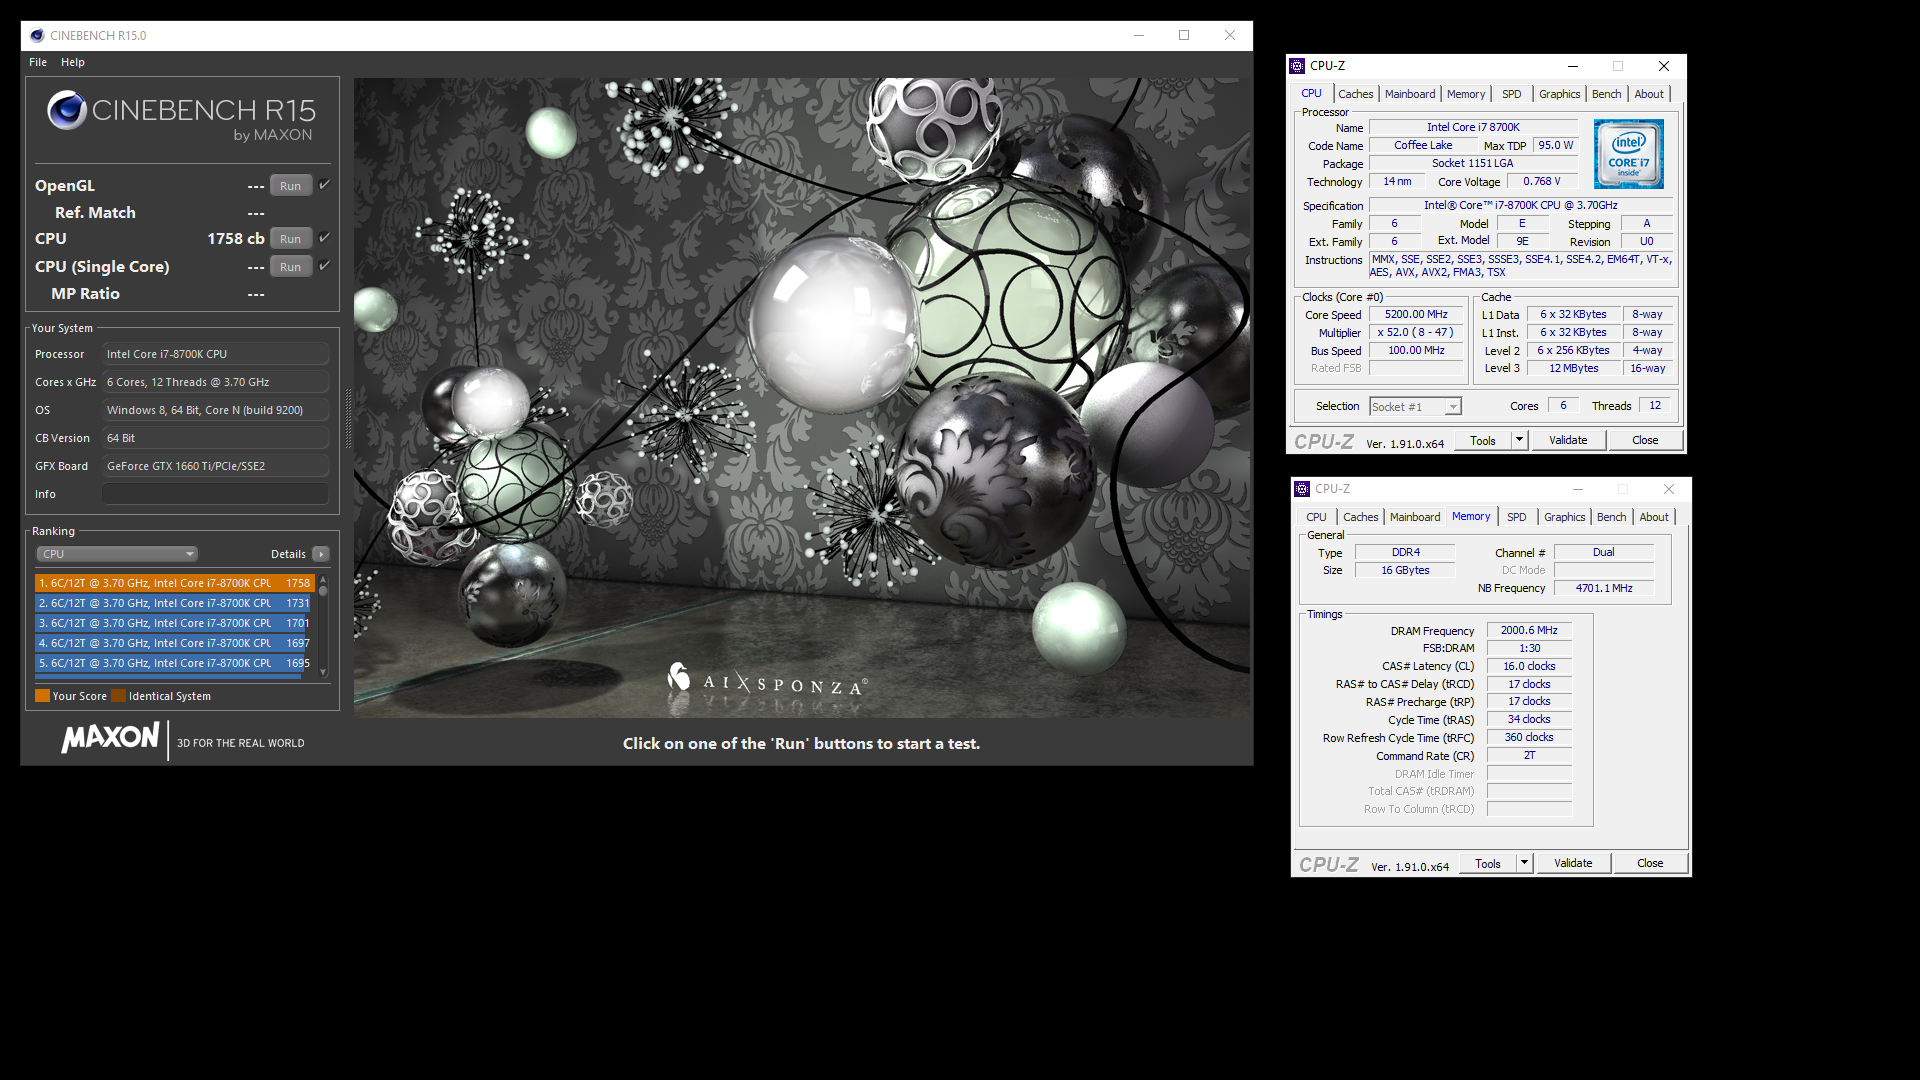Screen dimensions: 1920x1080
Task: Click the Multiplier value x 52.0
Action: pyautogui.click(x=1416, y=332)
